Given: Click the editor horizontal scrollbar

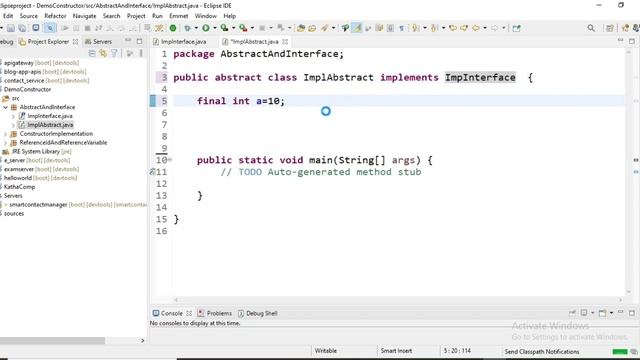Looking at the screenshot, I should 398,300.
